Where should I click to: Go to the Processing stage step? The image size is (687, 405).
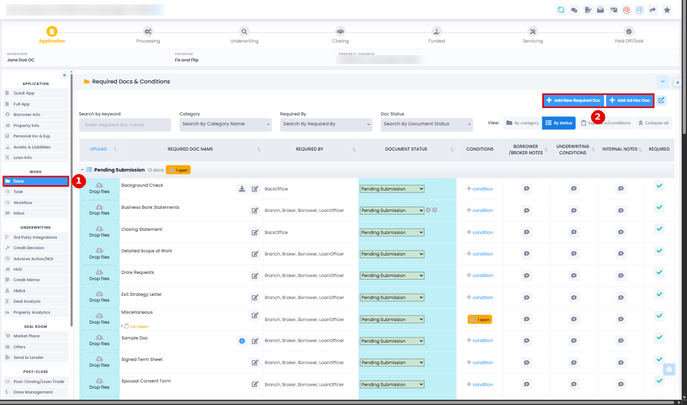[x=148, y=35]
